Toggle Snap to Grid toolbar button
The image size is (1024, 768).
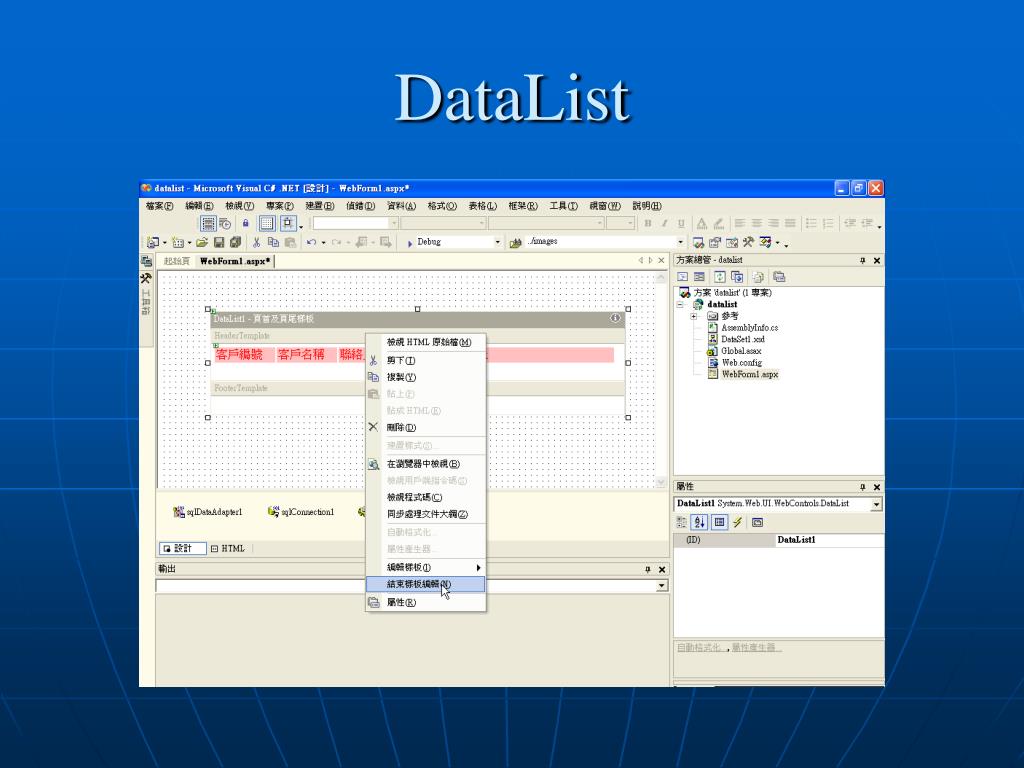pyautogui.click(x=288, y=223)
